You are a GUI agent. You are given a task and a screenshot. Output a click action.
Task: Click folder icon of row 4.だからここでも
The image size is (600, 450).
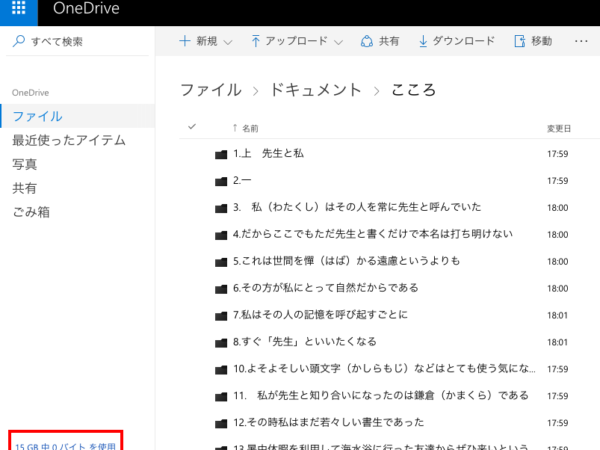click(221, 235)
